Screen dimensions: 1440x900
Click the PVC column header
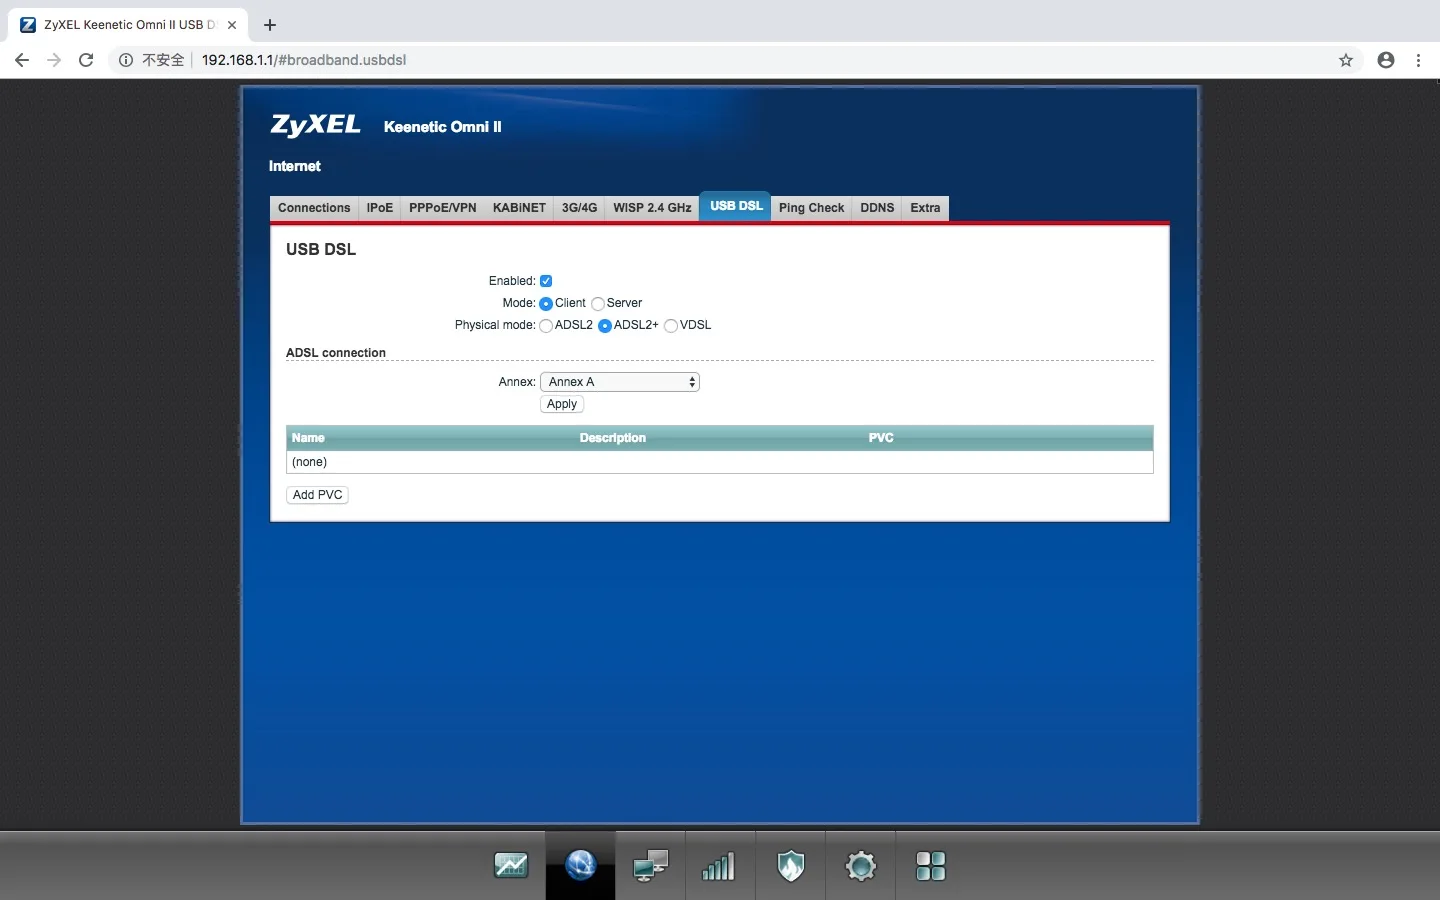(881, 438)
